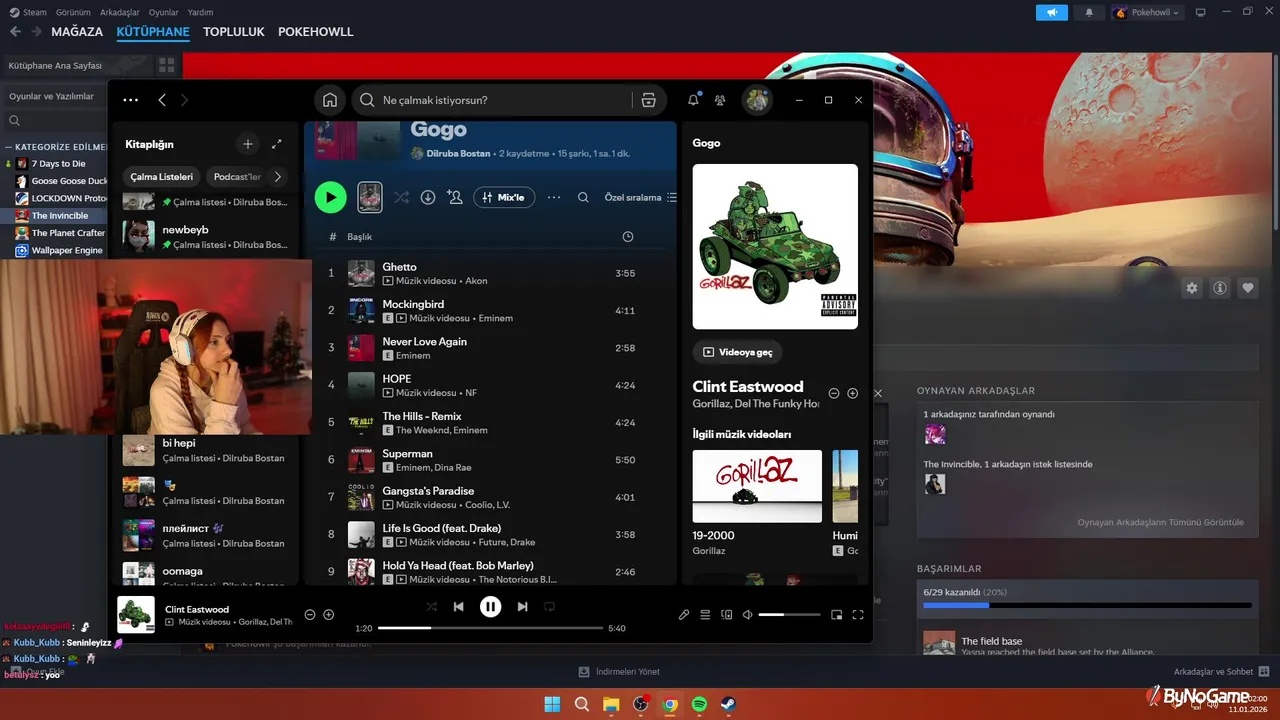Enter Spotify full screen mode

pyautogui.click(x=858, y=615)
